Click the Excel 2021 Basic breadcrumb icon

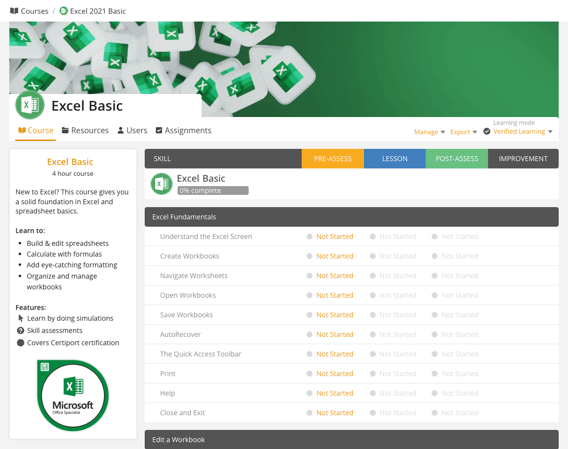[x=63, y=11]
